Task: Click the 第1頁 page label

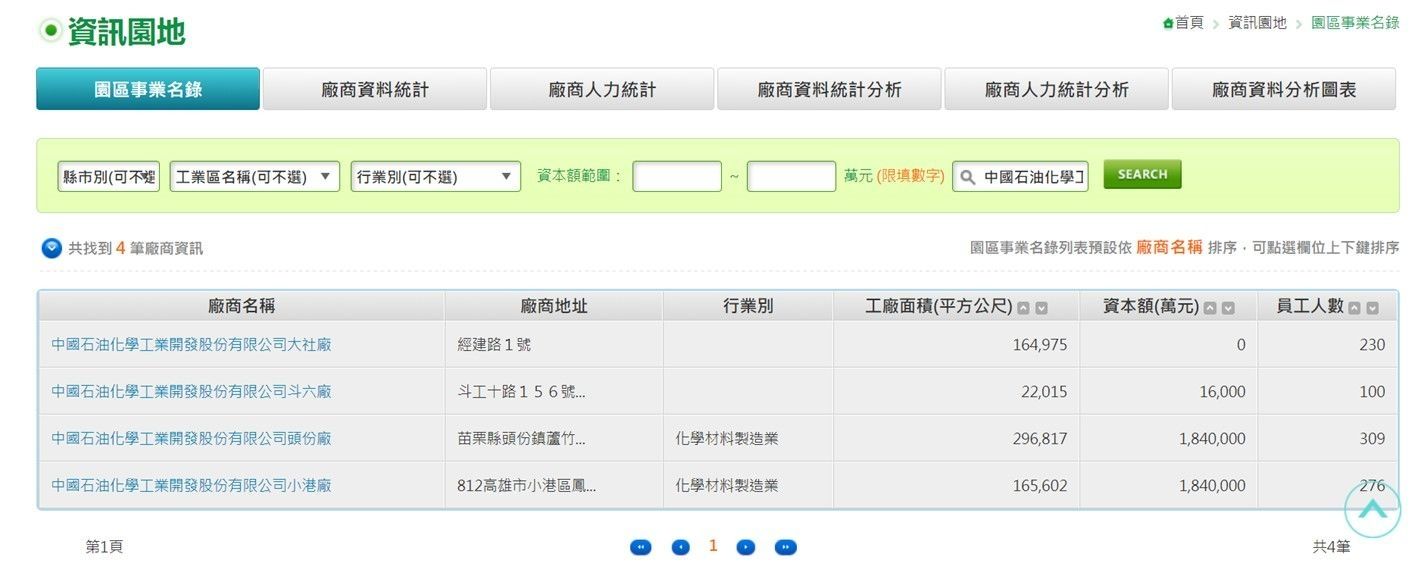Action: [x=104, y=546]
